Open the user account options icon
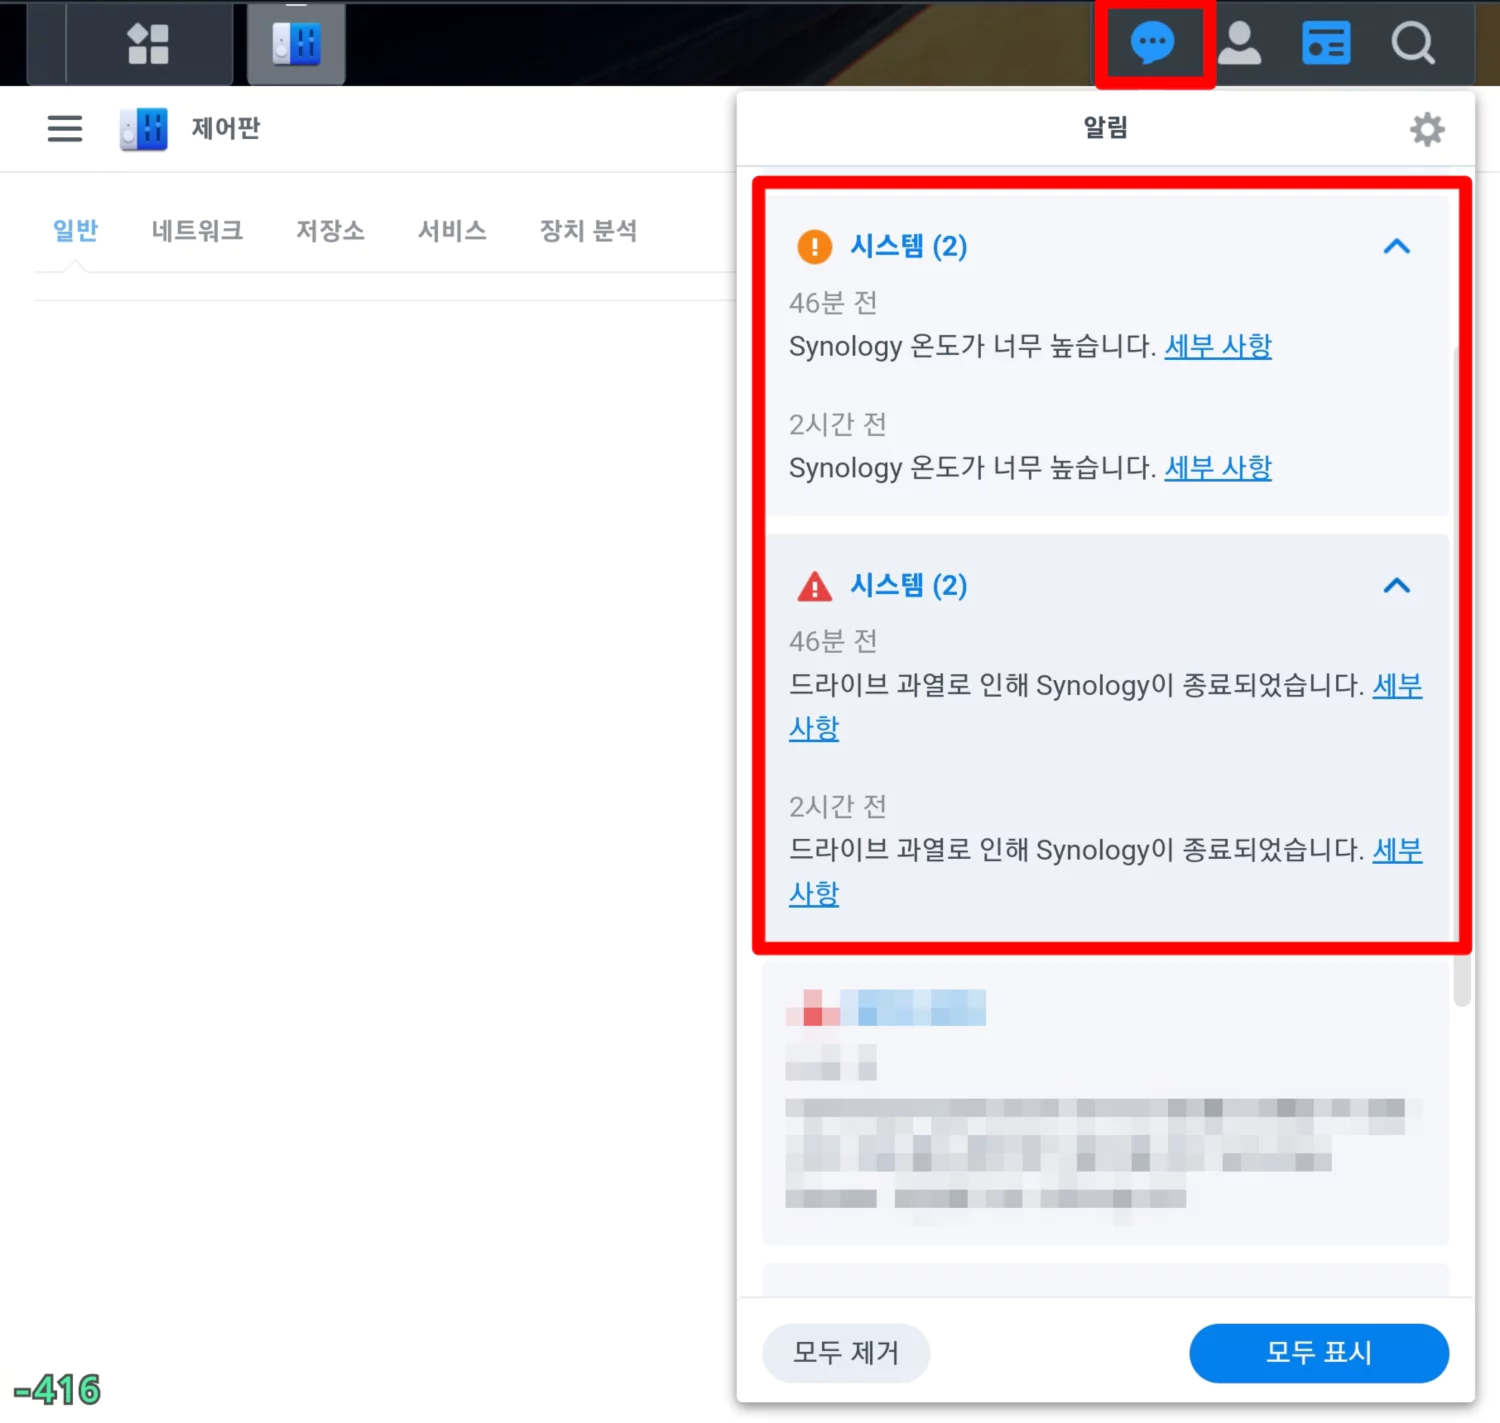 (1239, 43)
